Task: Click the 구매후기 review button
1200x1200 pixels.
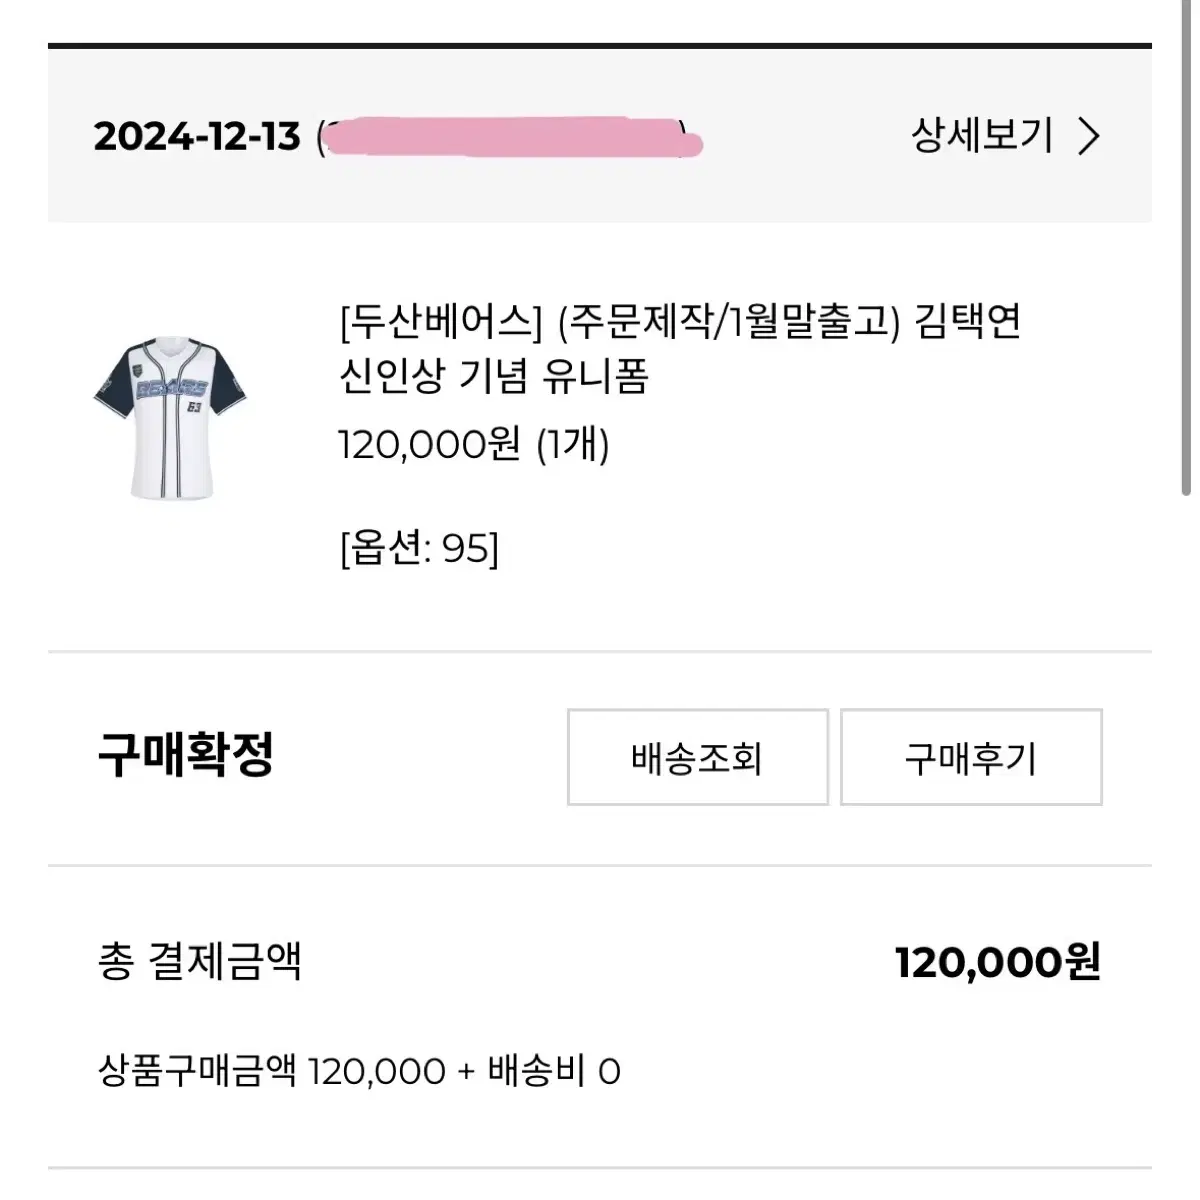Action: point(971,758)
